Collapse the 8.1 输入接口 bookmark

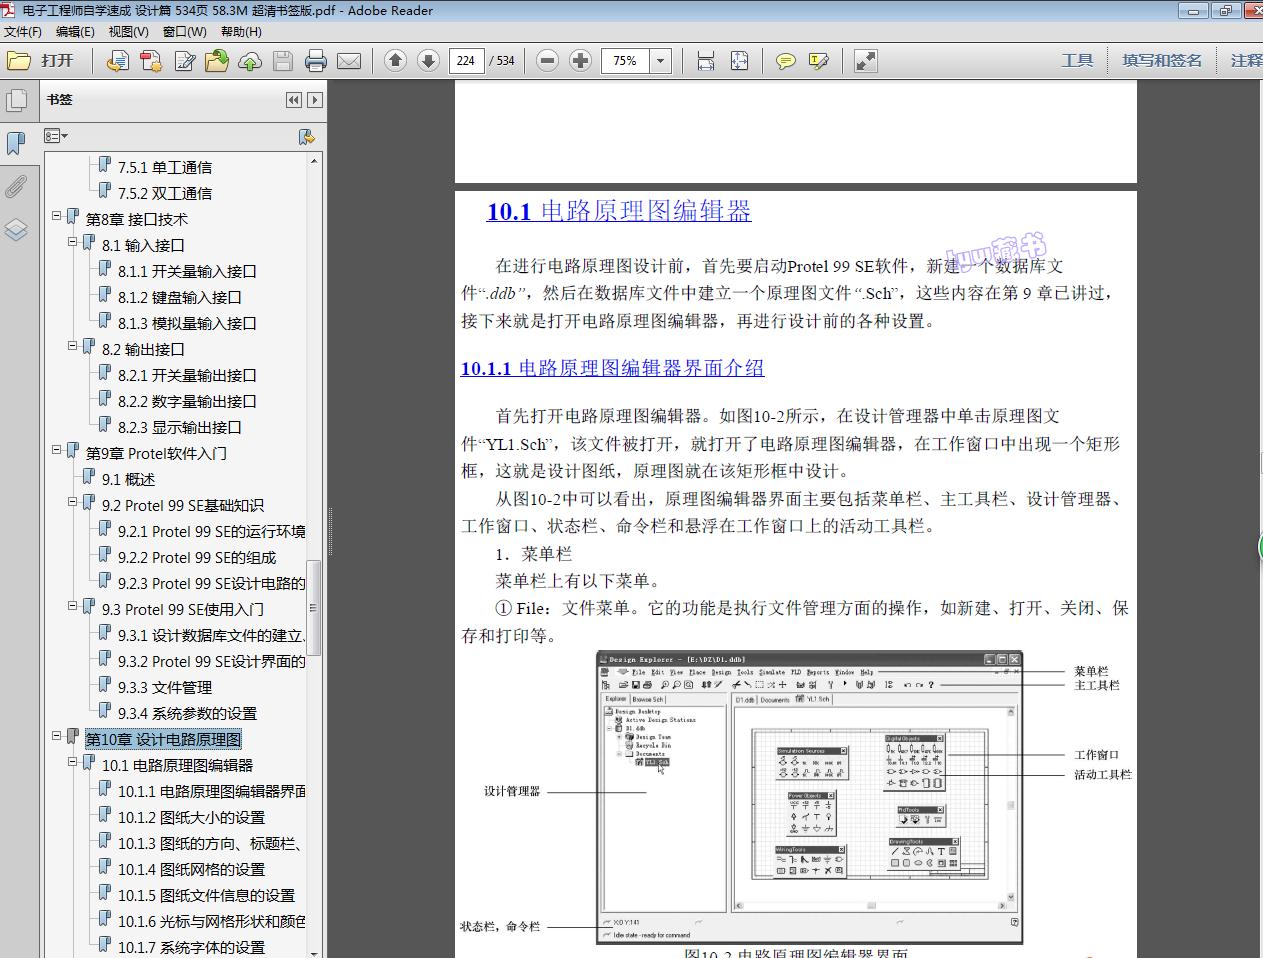click(x=73, y=242)
